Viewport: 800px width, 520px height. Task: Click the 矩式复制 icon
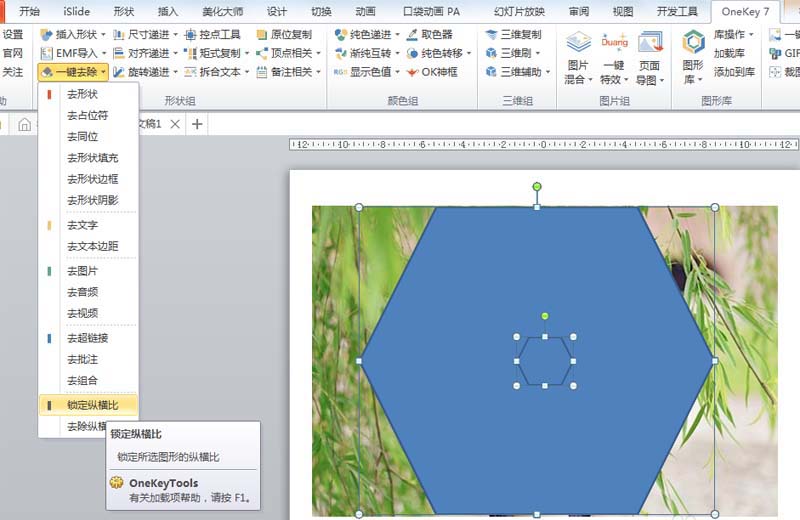[190, 53]
